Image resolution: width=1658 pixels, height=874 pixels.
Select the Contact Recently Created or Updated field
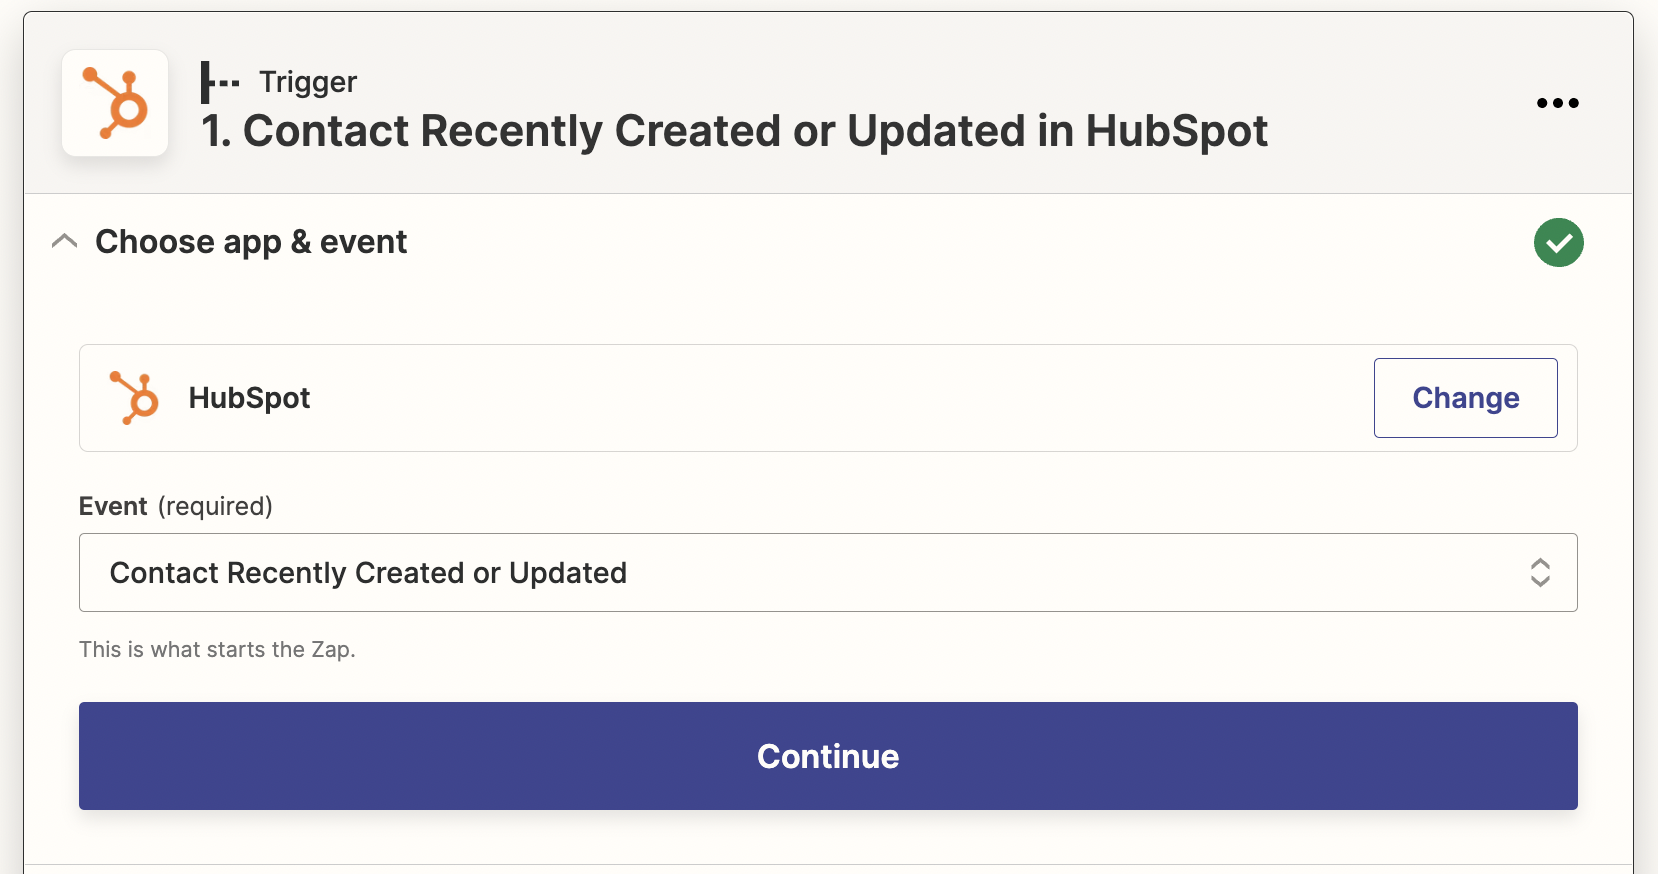pyautogui.click(x=828, y=572)
